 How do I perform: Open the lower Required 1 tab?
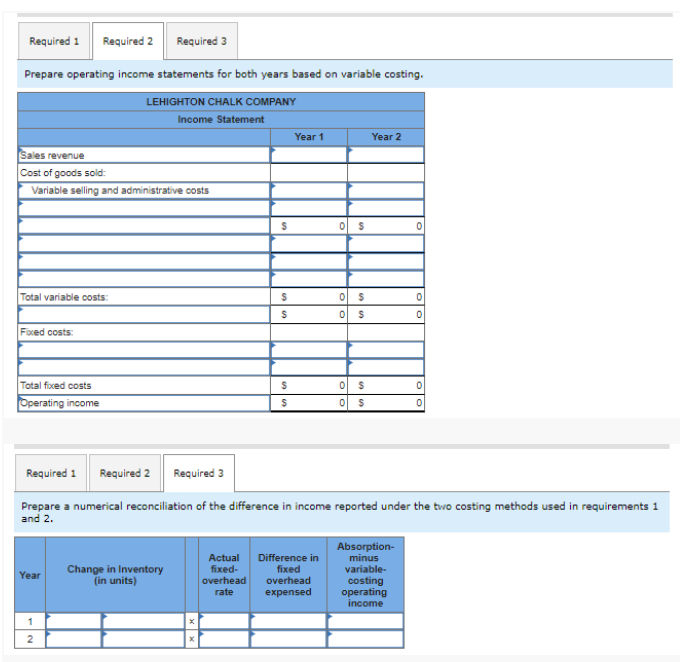point(51,473)
